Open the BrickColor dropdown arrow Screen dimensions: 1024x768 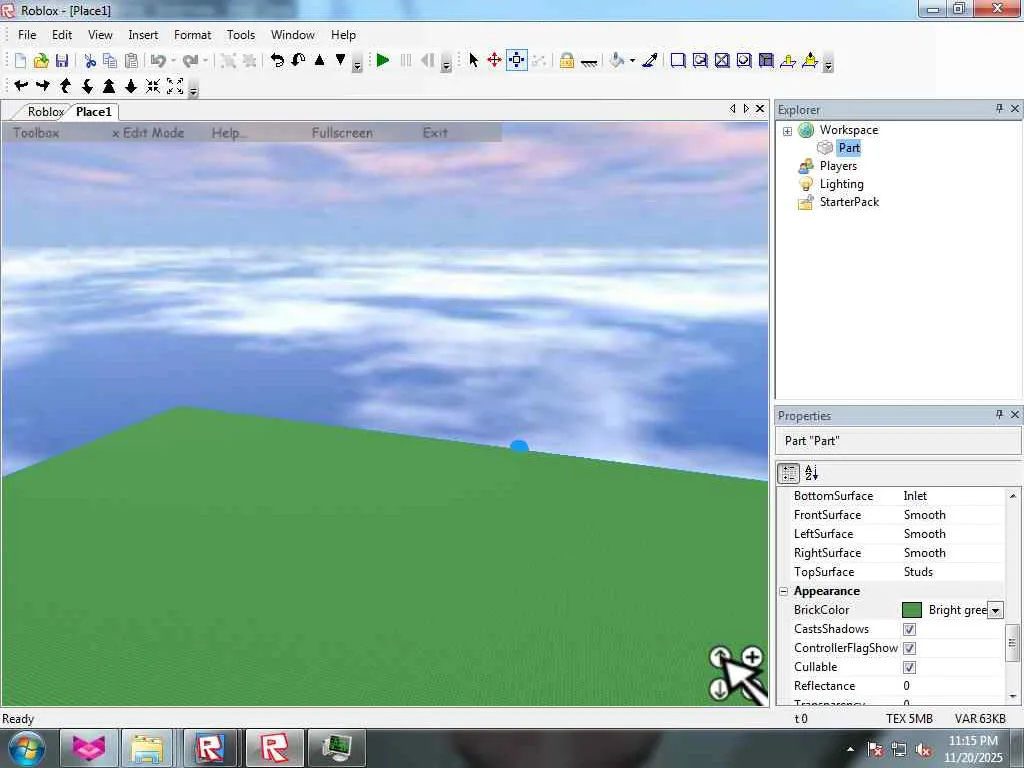click(995, 611)
